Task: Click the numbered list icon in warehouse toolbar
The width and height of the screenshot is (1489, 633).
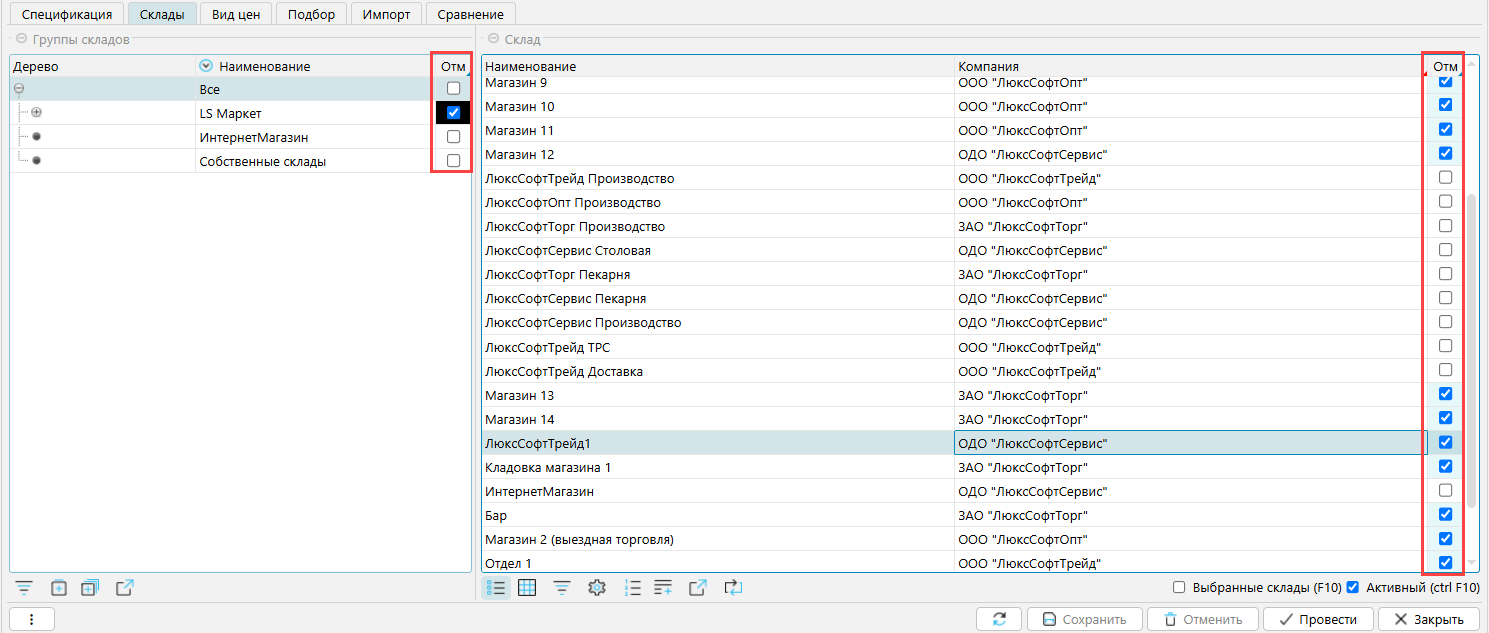Action: (631, 588)
